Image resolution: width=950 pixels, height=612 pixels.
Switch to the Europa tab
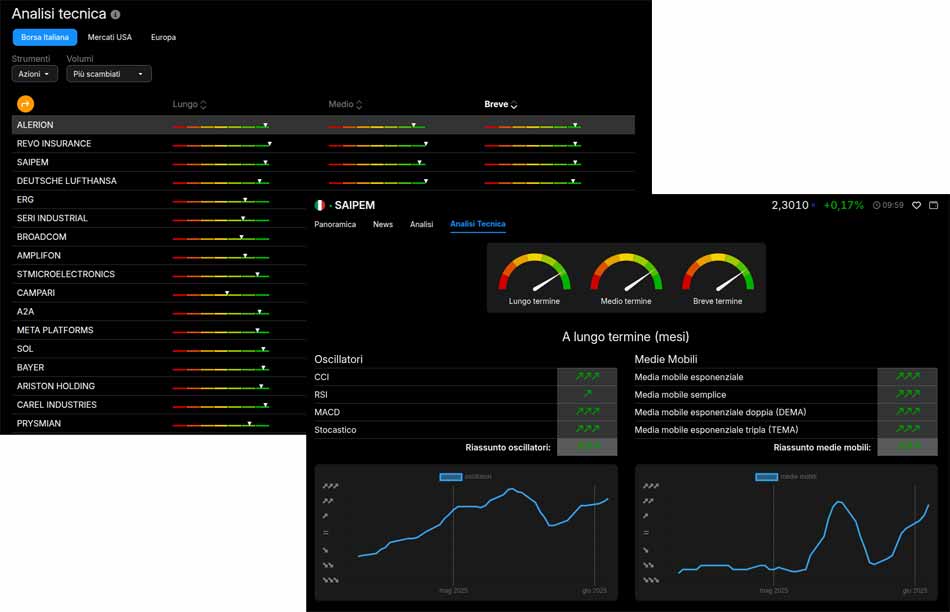164,37
